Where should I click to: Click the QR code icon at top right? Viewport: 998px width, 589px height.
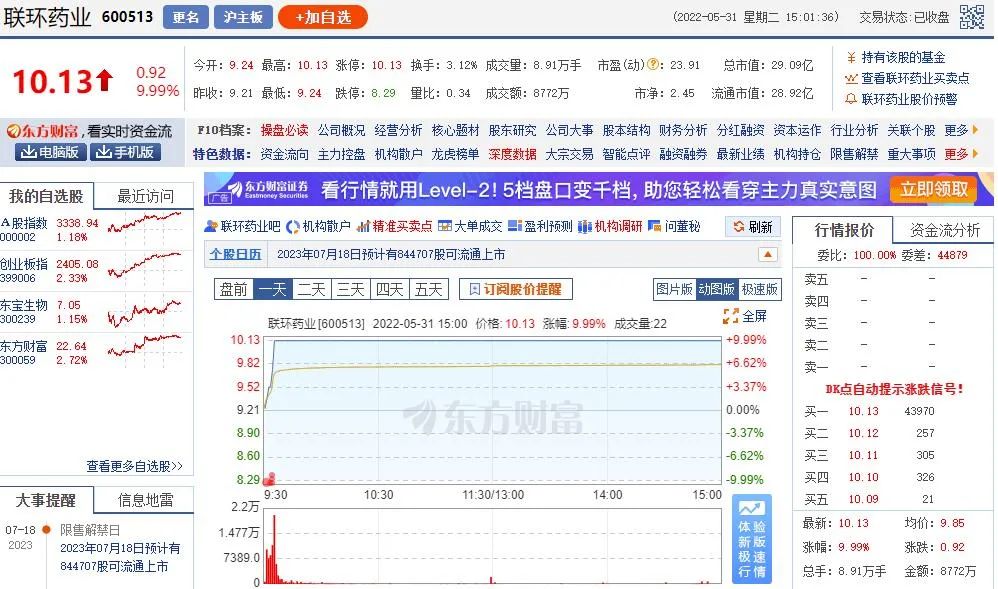pos(972,17)
